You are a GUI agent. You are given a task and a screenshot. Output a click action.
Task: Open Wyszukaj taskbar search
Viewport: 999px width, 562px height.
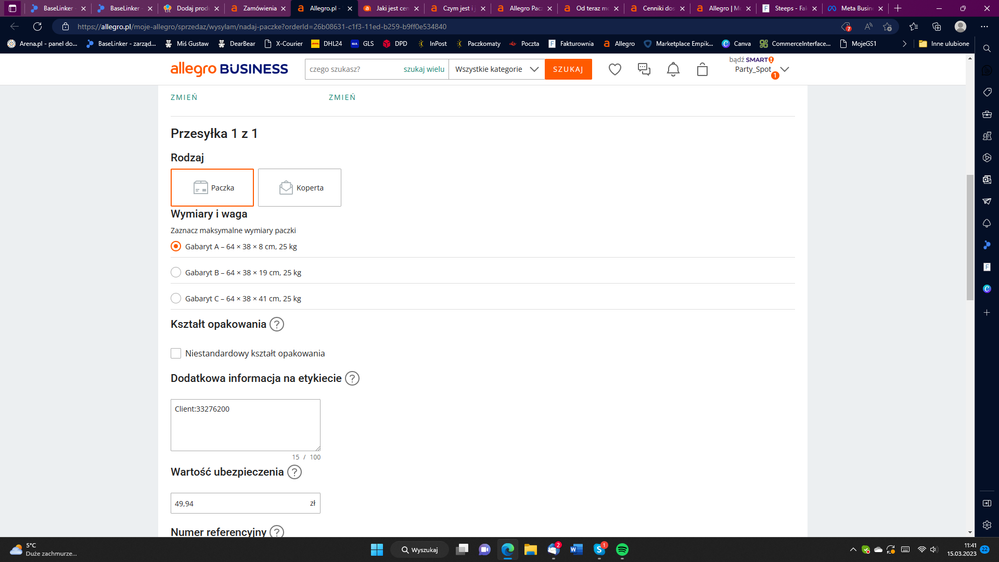coord(420,549)
